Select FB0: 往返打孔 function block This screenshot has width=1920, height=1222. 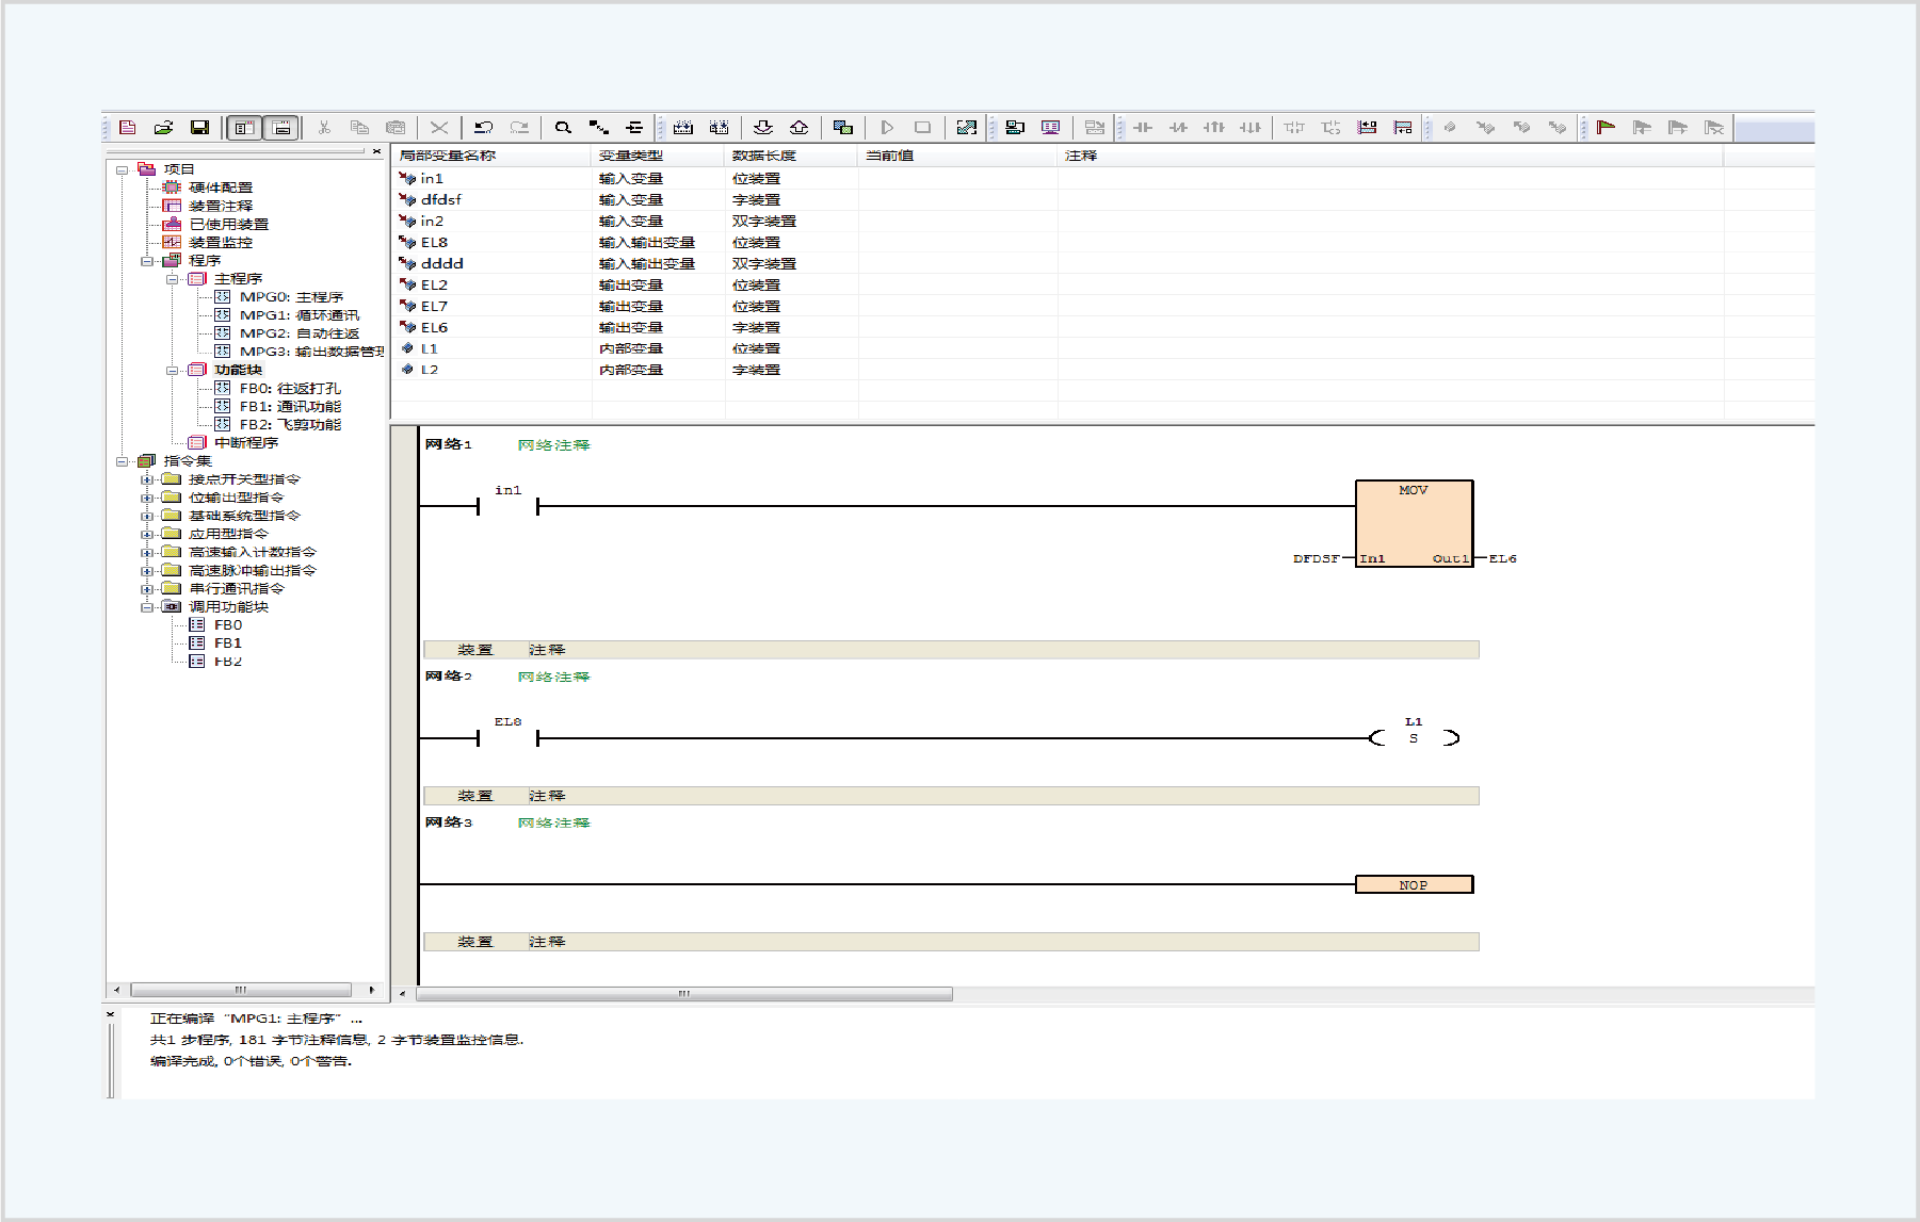click(290, 388)
